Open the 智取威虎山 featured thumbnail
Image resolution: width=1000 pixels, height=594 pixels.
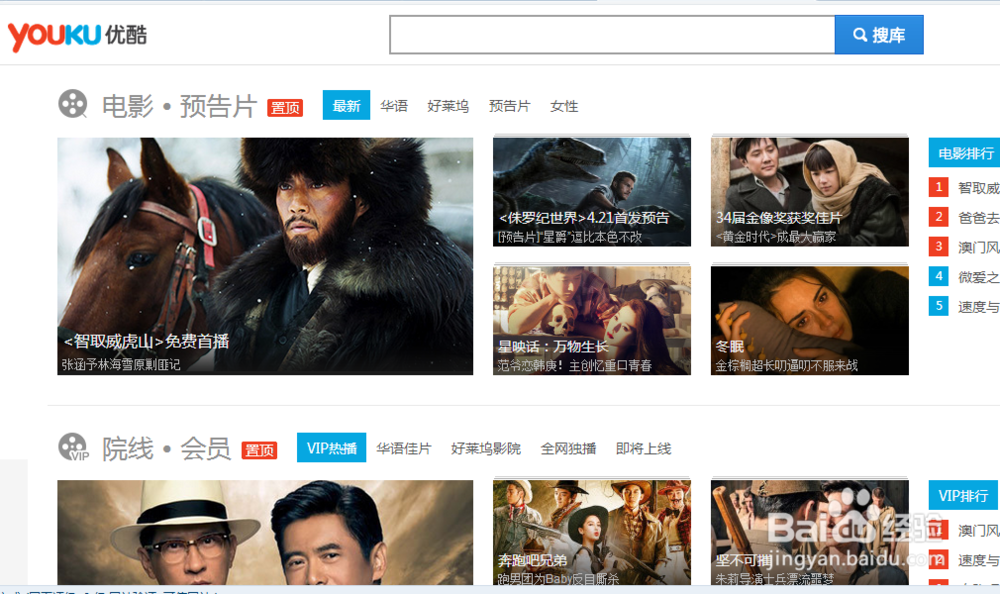pos(265,256)
